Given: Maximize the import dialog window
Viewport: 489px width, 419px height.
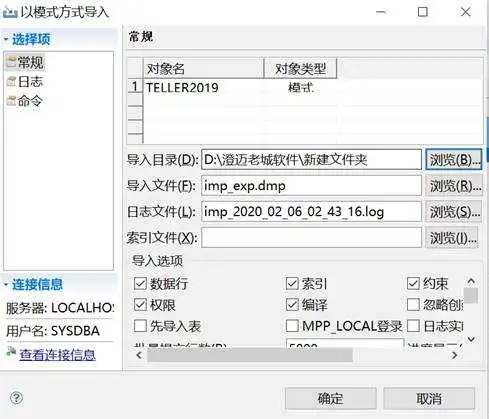Looking at the screenshot, I should 423,12.
